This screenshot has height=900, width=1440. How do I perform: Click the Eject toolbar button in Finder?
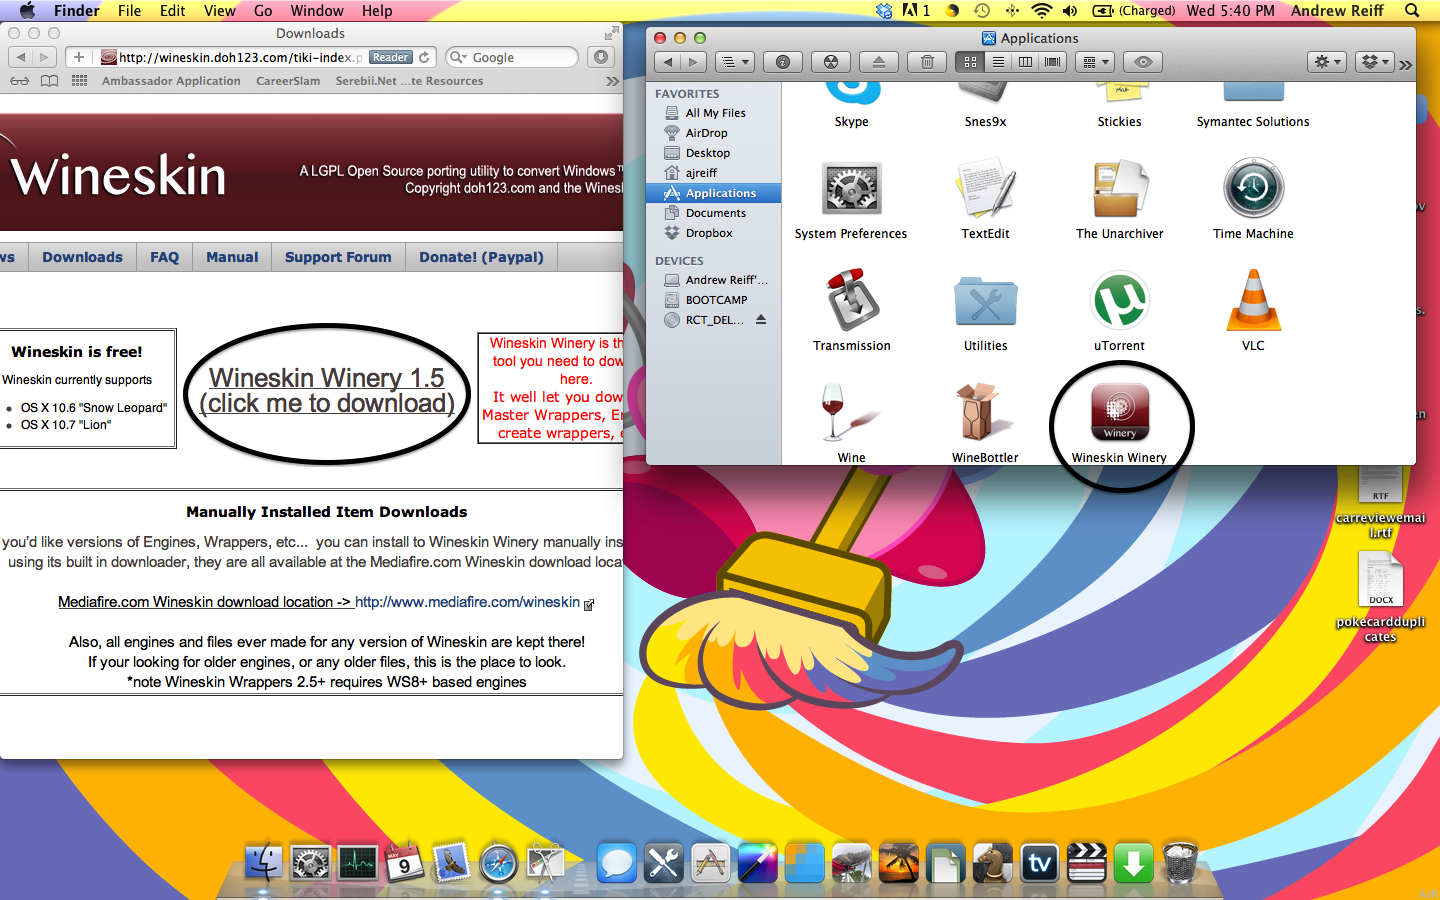click(x=879, y=62)
